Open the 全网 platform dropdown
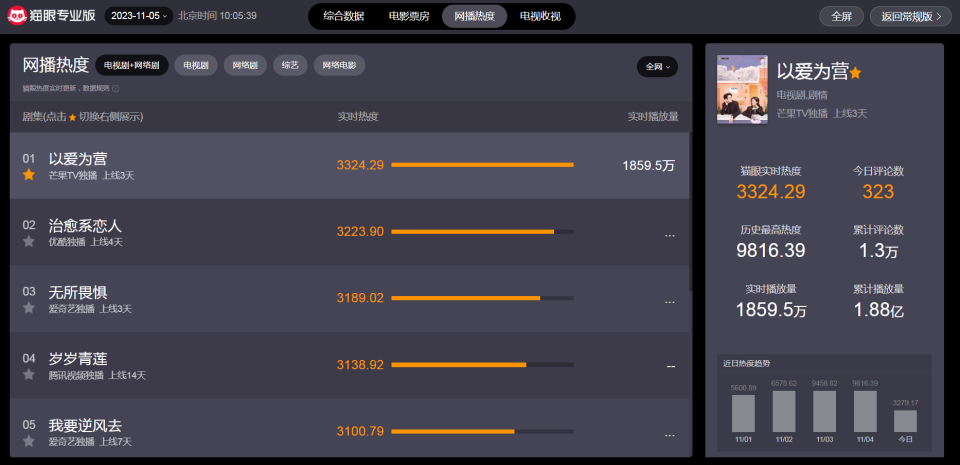Image resolution: width=960 pixels, height=465 pixels. click(657, 67)
